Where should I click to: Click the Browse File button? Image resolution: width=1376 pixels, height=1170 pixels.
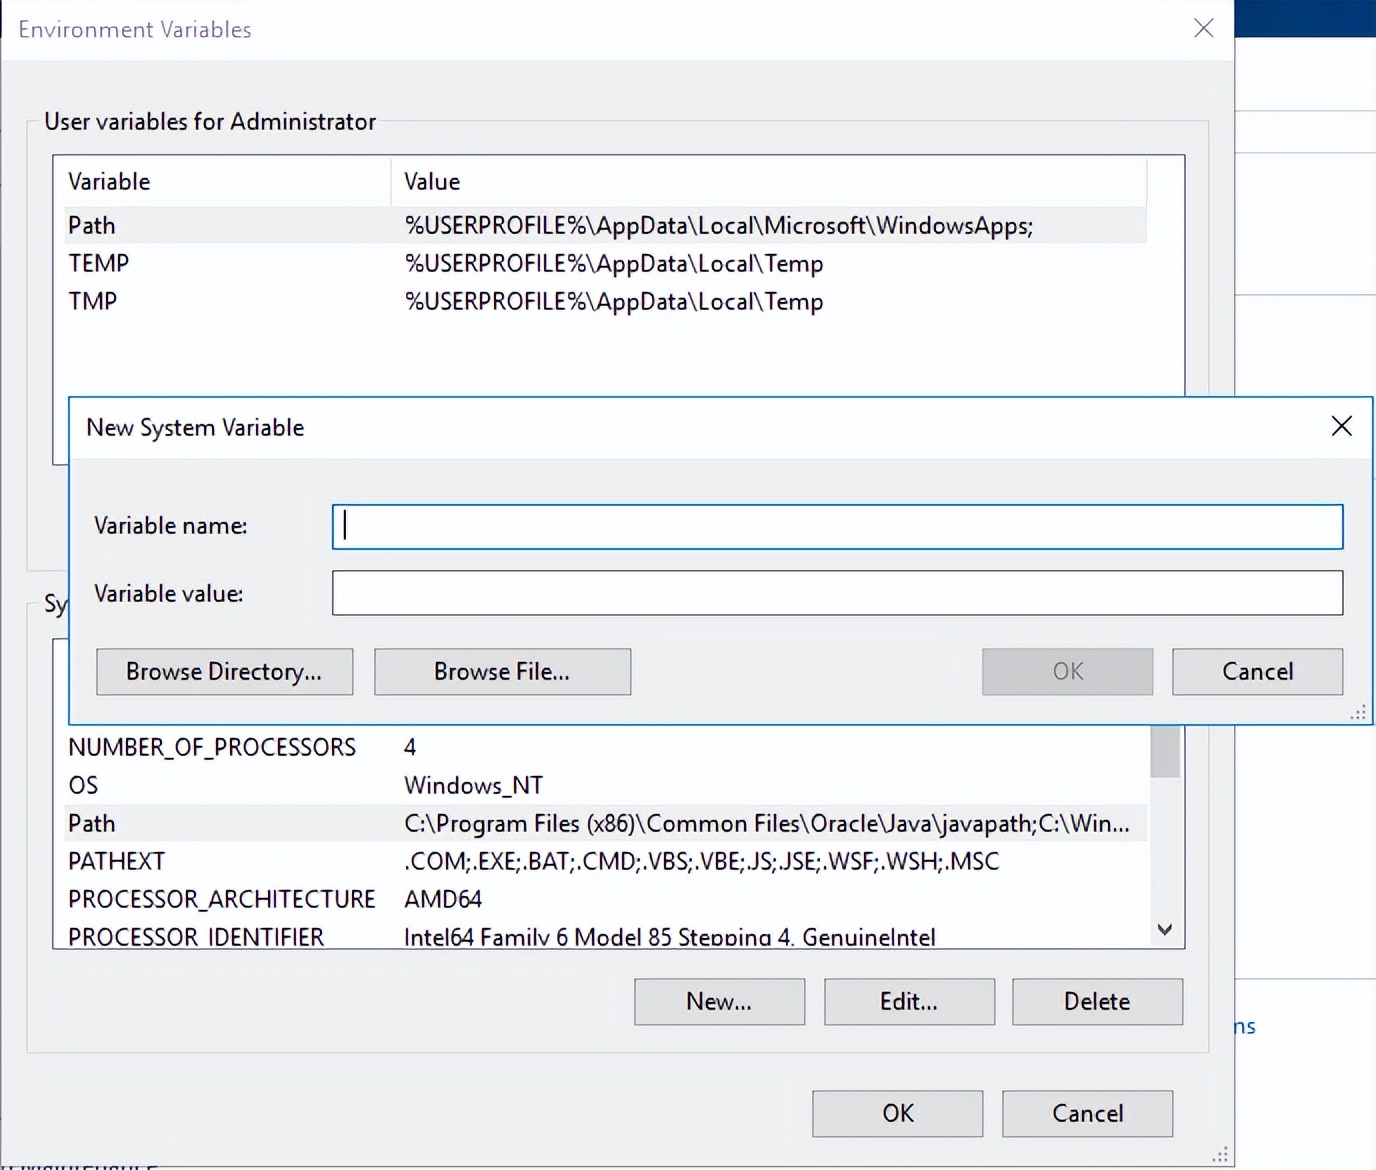click(502, 672)
